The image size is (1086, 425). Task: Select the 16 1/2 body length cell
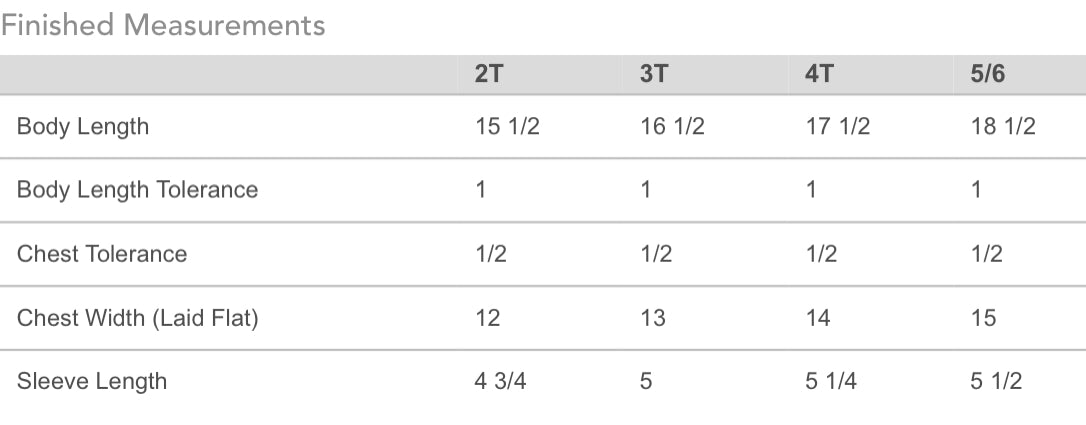click(x=673, y=127)
